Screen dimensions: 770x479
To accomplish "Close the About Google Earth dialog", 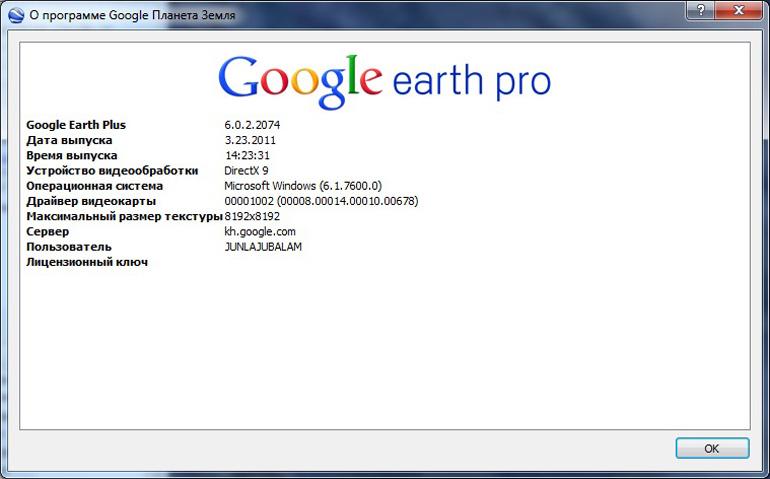I will point(739,10).
